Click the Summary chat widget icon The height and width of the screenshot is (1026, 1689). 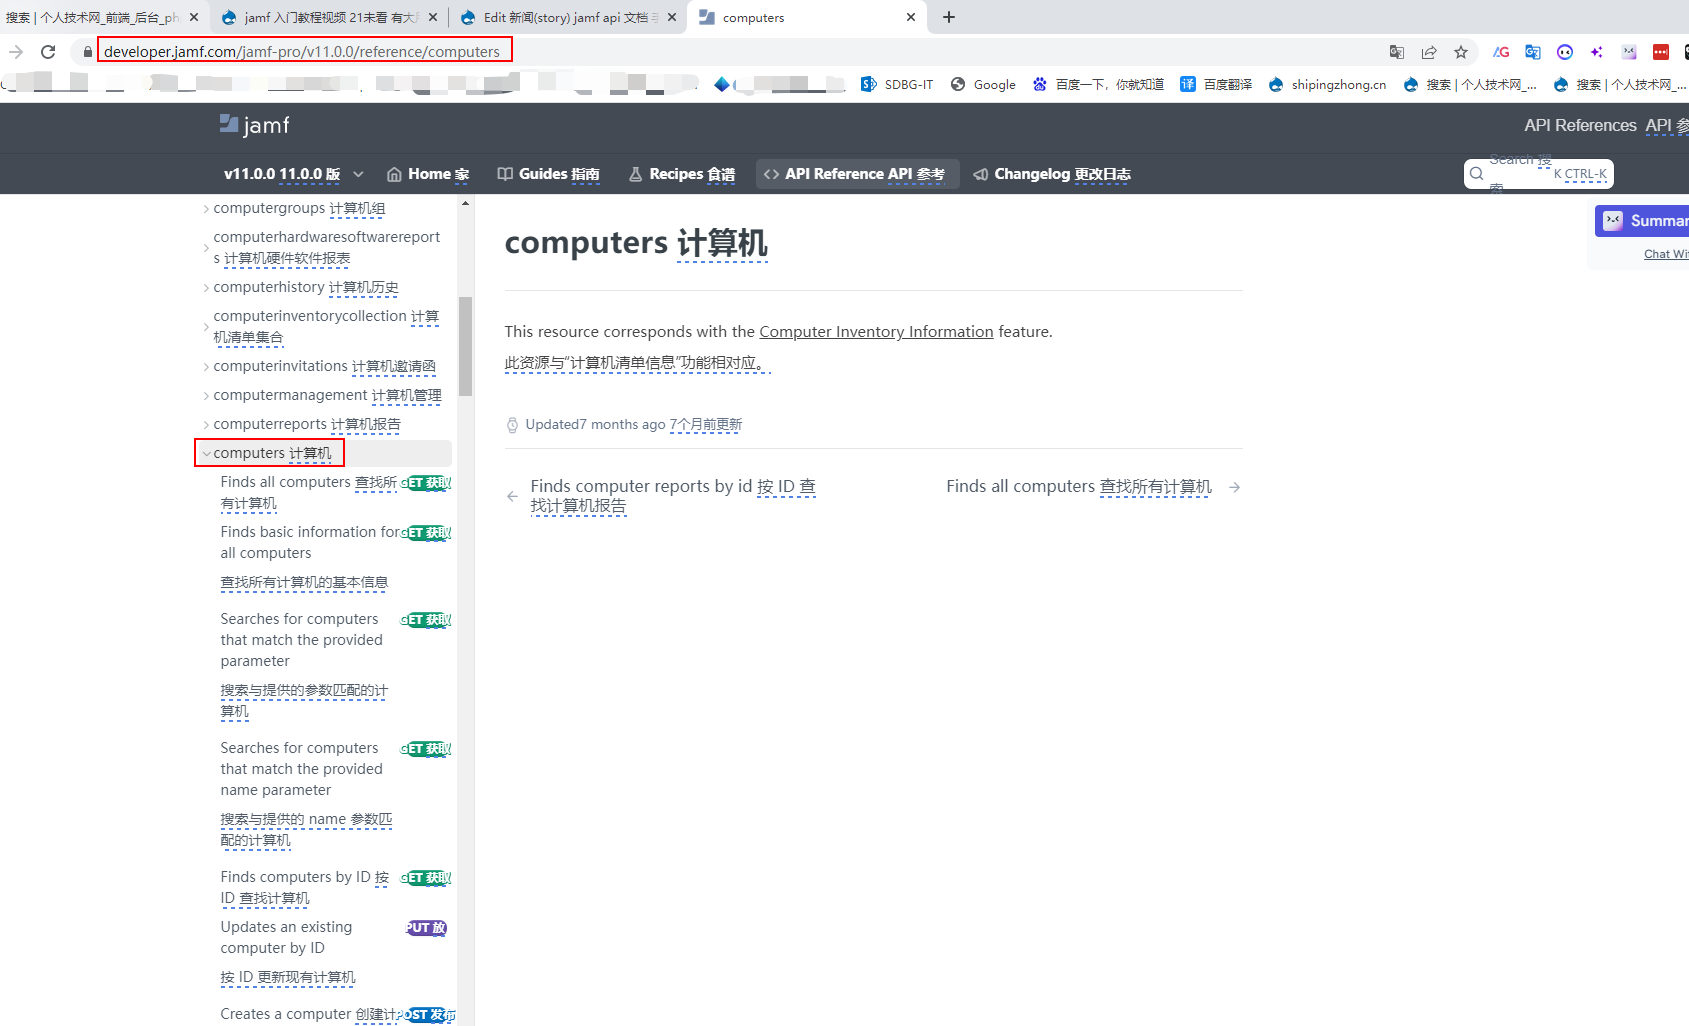pos(1613,221)
